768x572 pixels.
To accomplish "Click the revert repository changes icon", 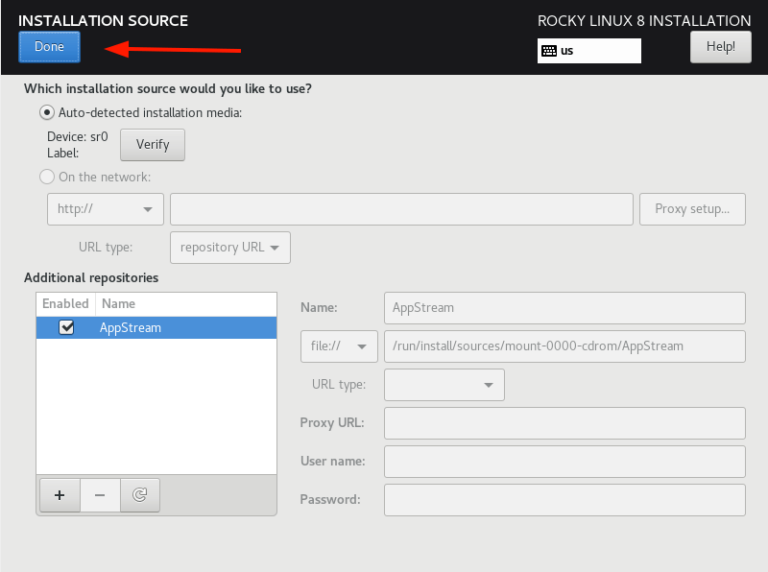I will pyautogui.click(x=140, y=496).
